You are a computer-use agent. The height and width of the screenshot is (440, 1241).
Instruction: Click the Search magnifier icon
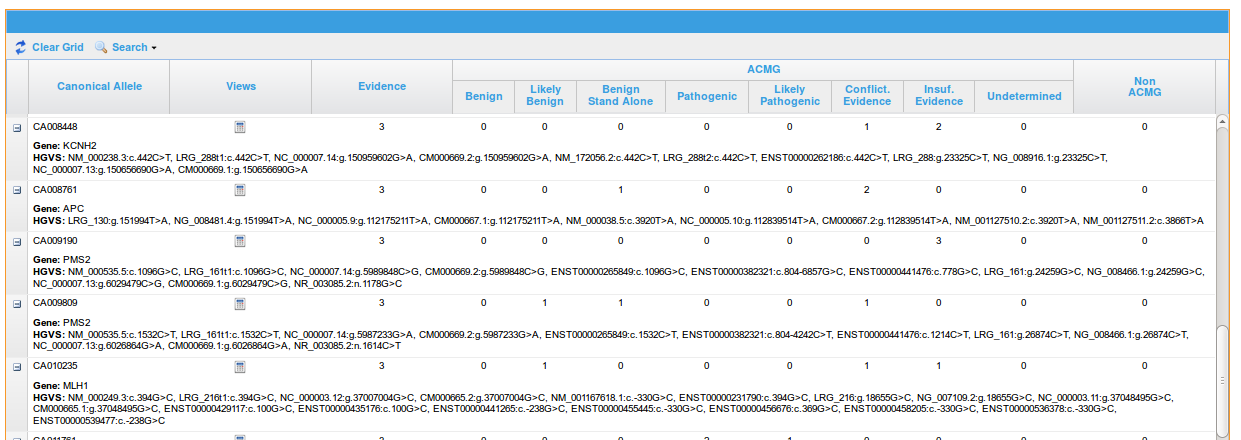point(101,47)
